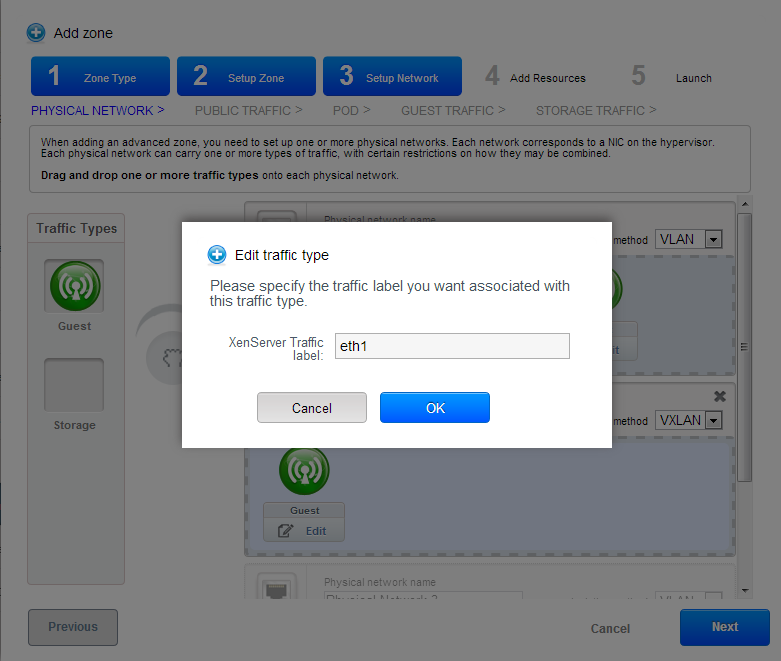Open the VXLAN isolation method dropdown

pyautogui.click(x=688, y=420)
